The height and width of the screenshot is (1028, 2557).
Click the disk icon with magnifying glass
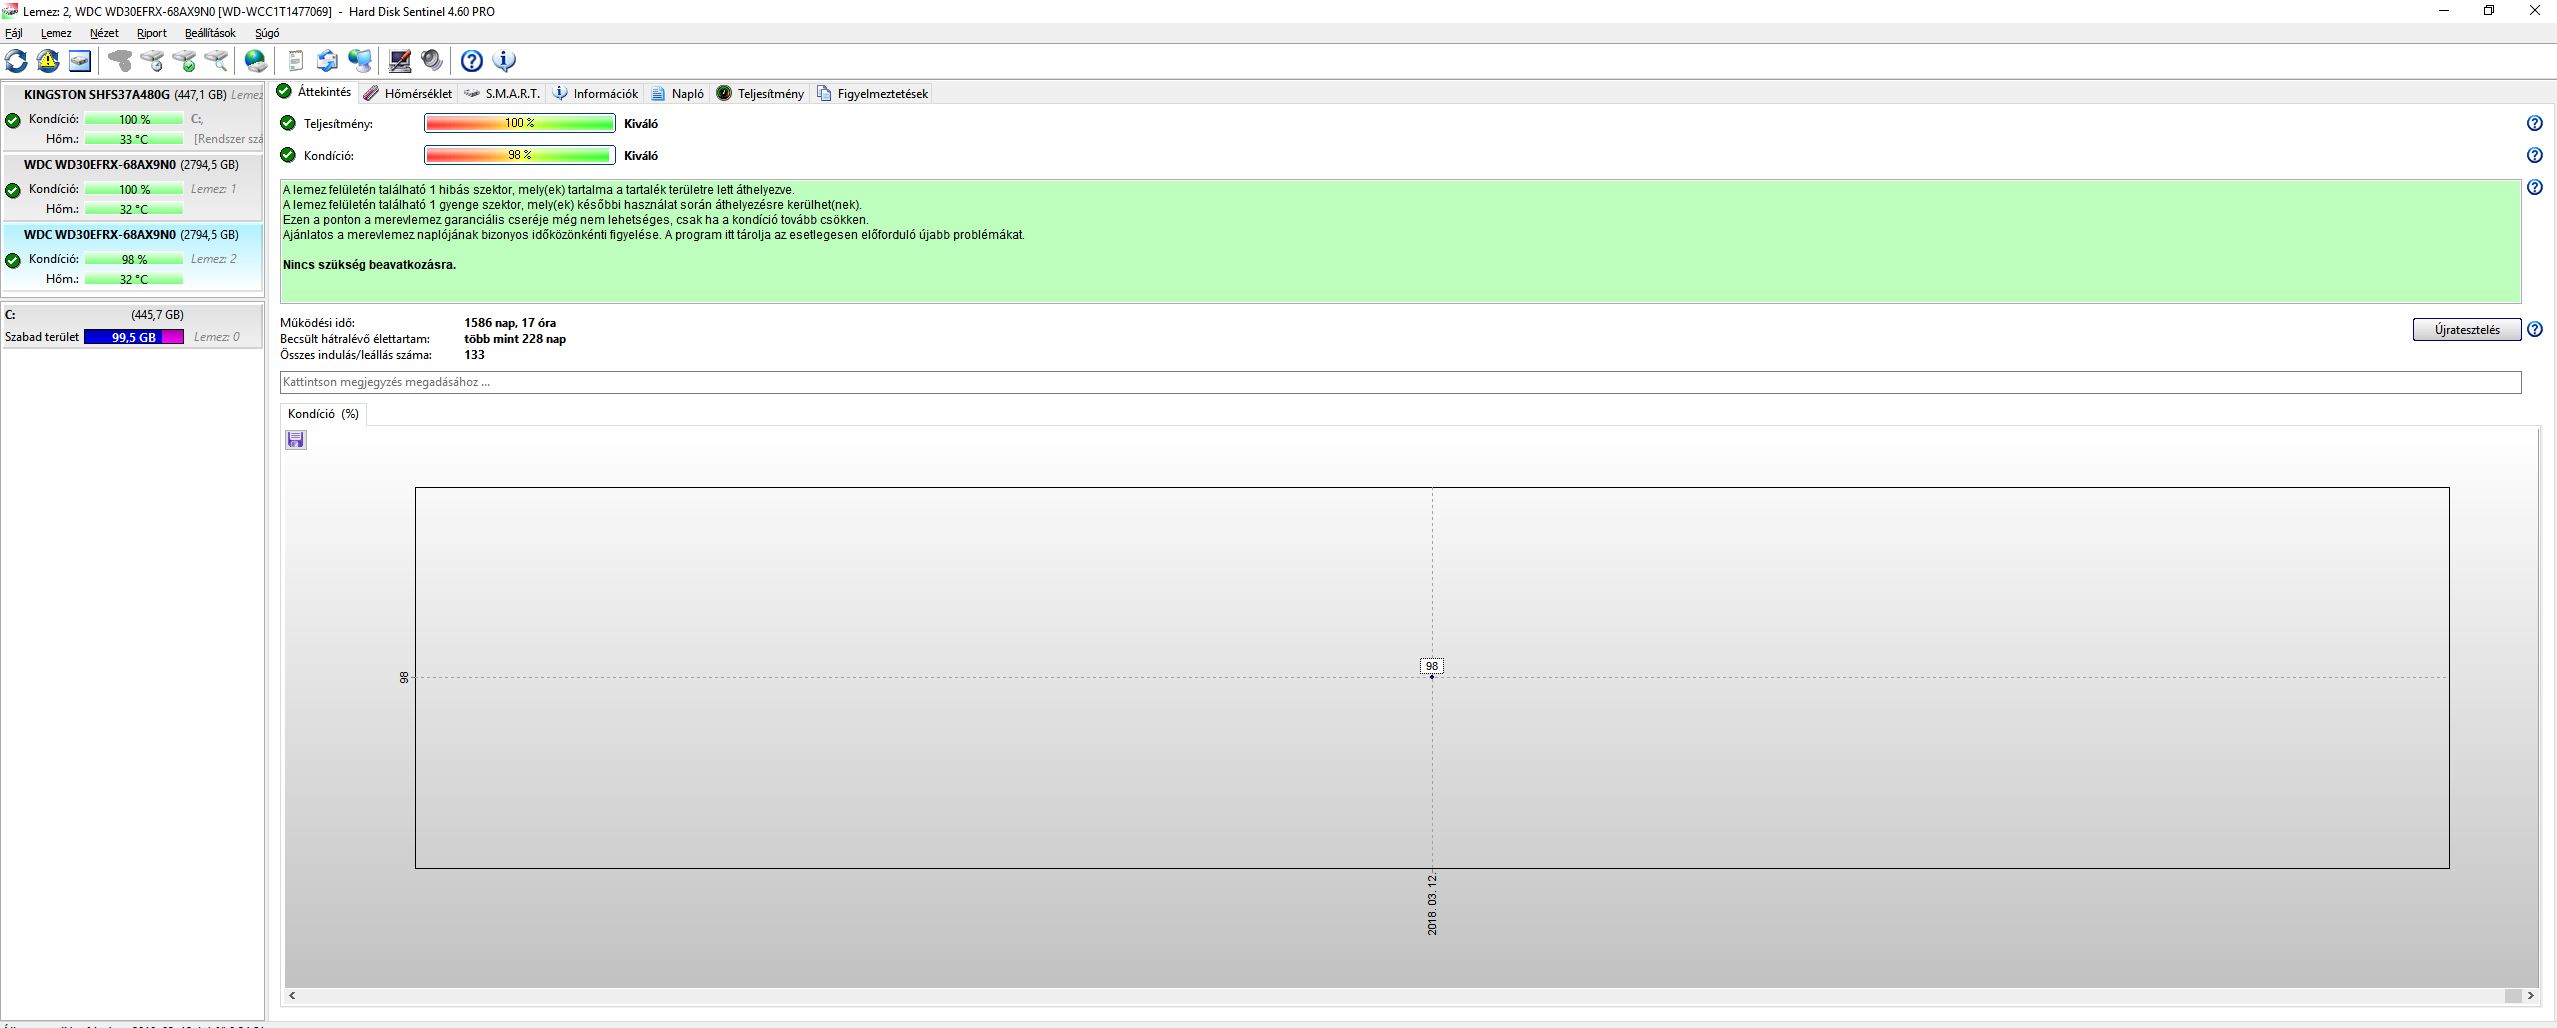click(216, 61)
